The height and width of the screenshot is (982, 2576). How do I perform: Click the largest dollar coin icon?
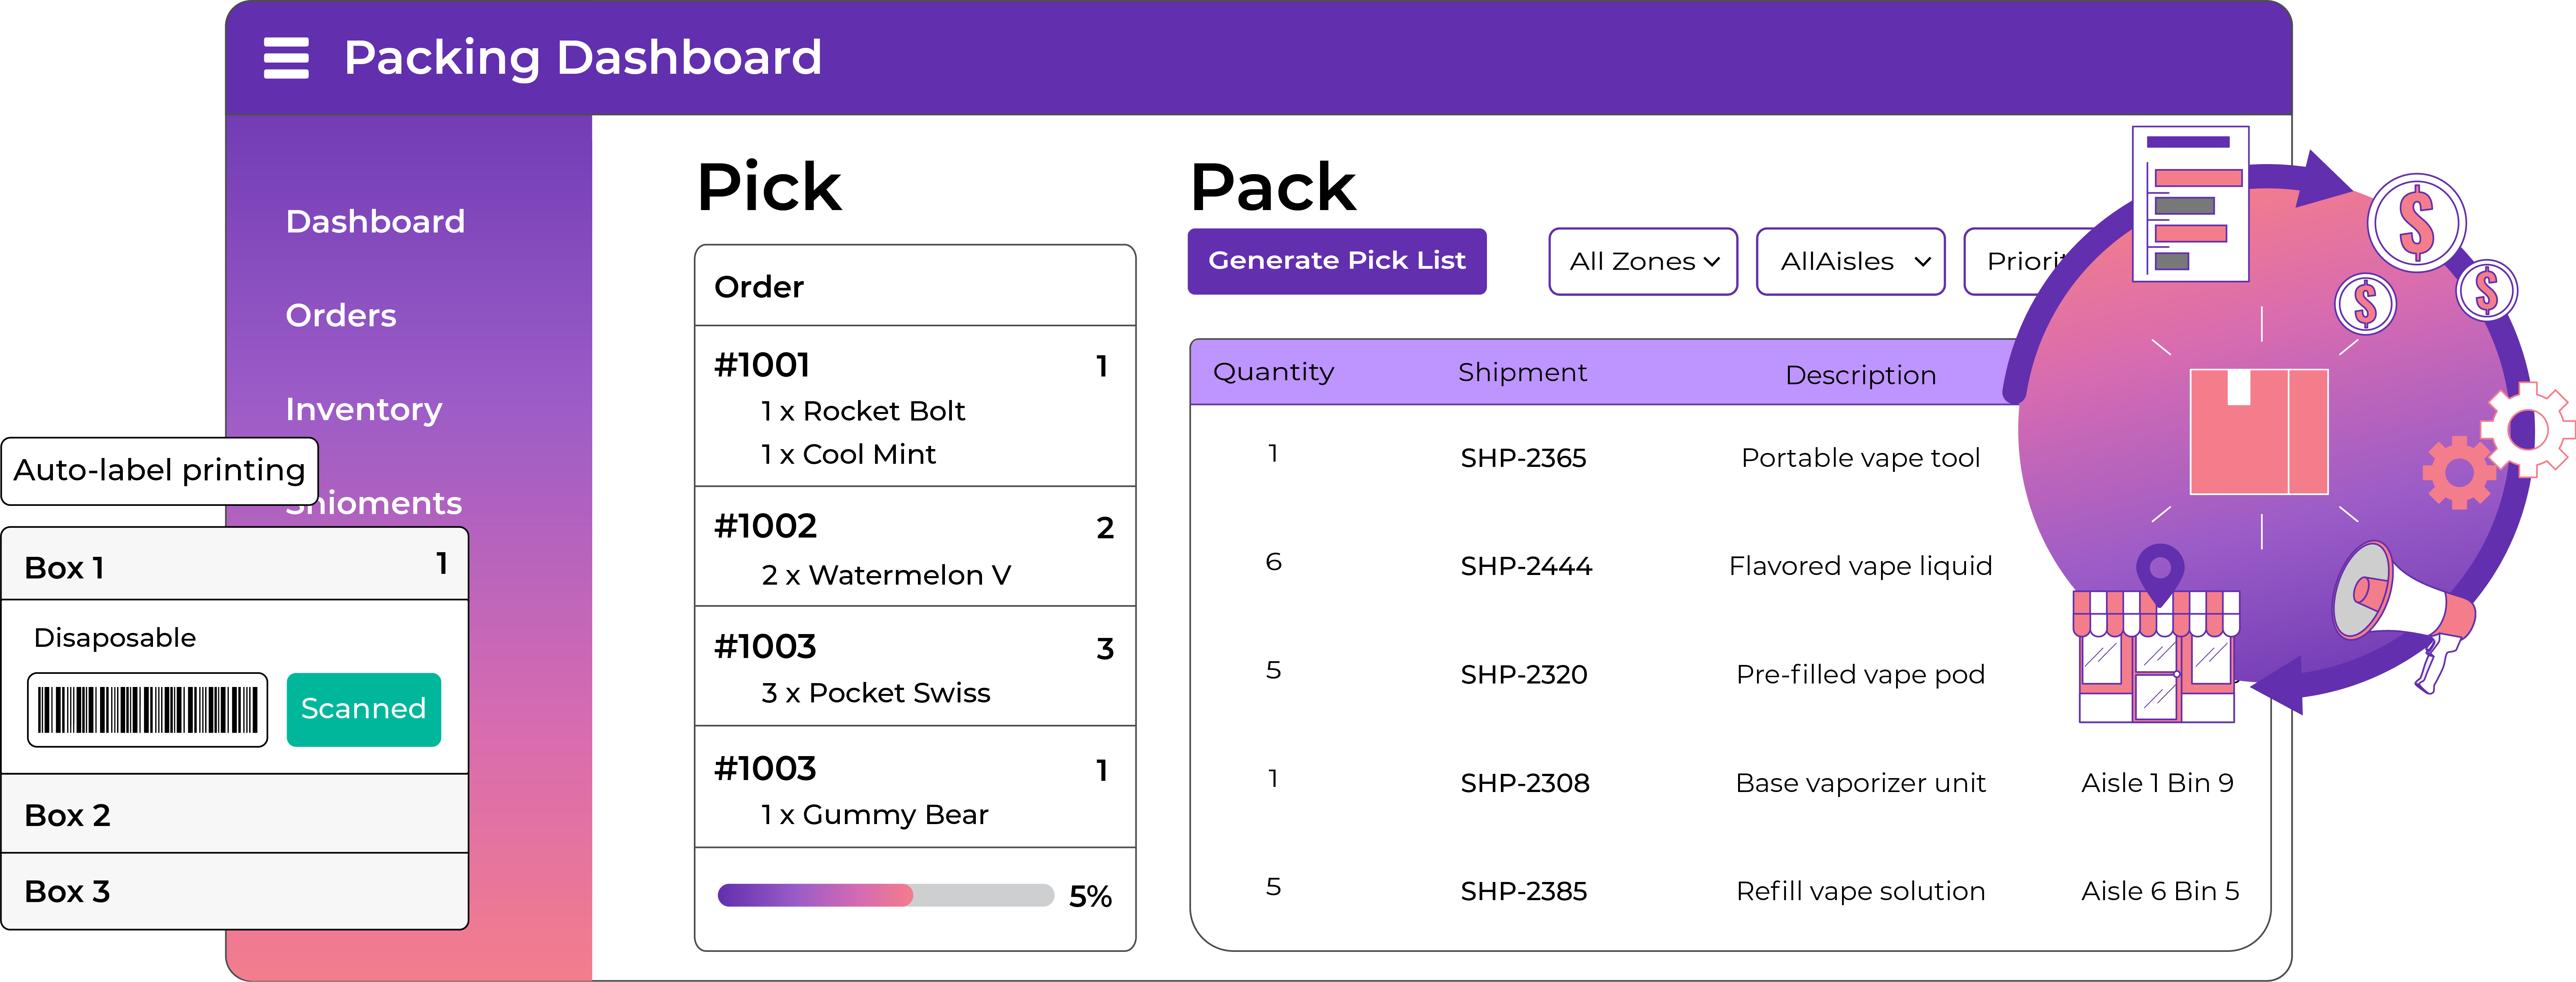(2416, 223)
